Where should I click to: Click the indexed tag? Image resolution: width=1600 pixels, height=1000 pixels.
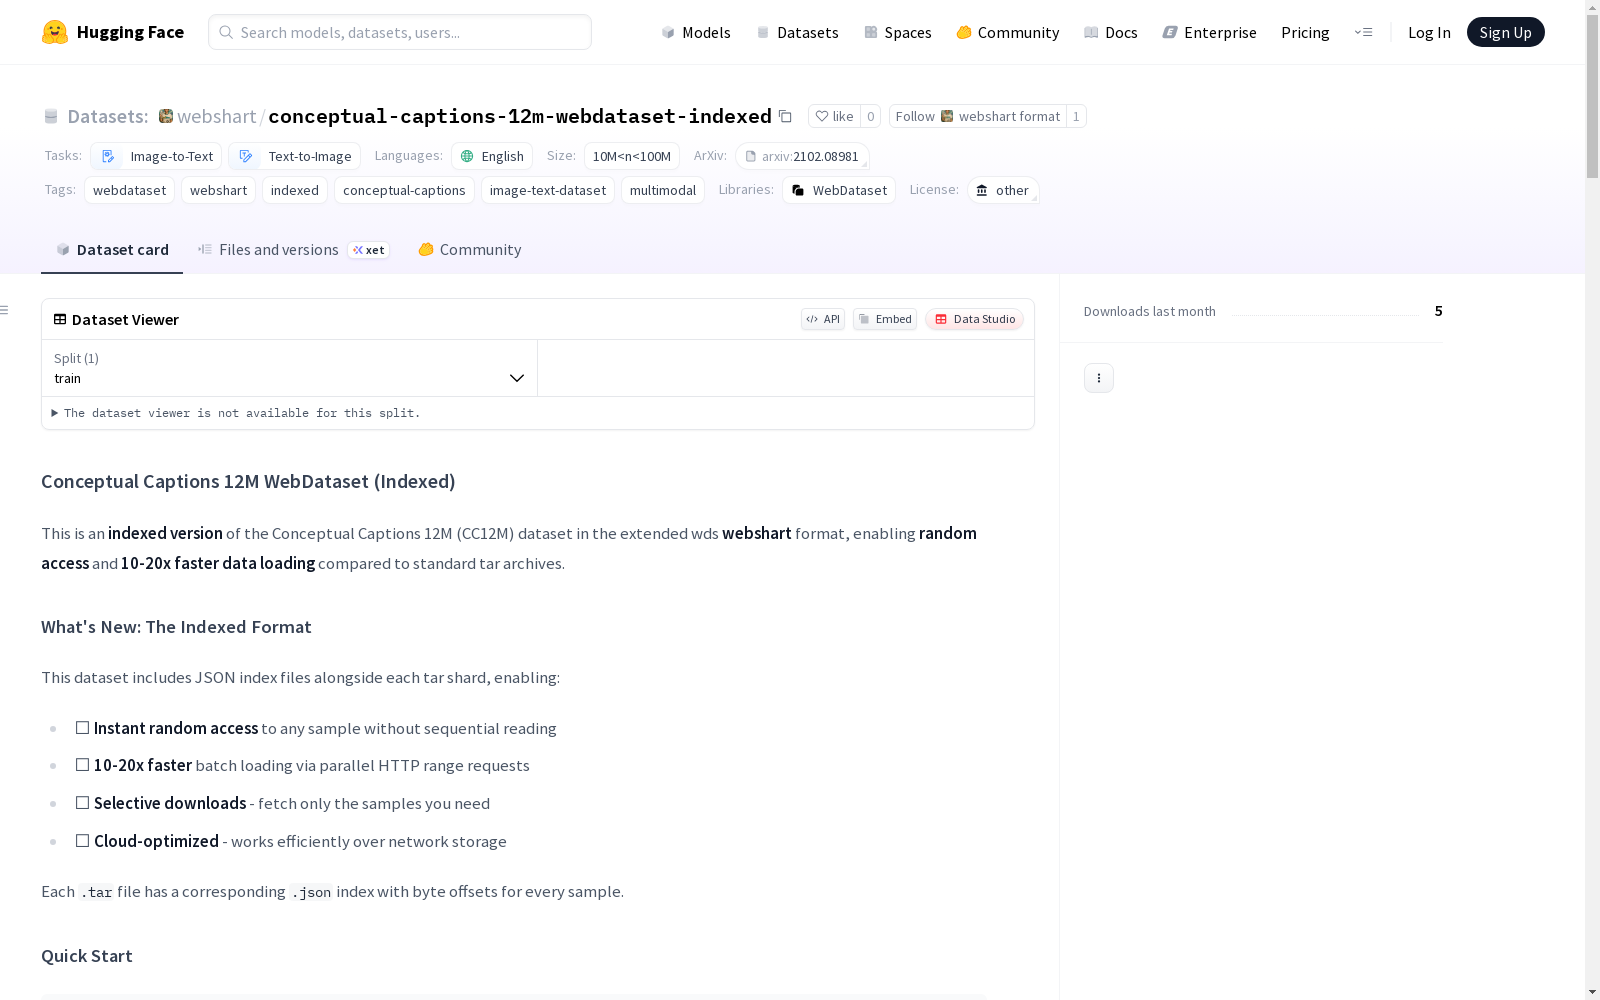295,190
